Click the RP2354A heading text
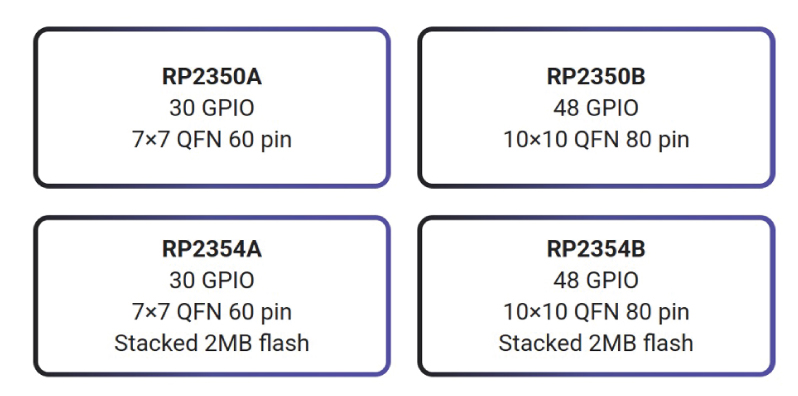This screenshot has width=798, height=396. pos(212,249)
